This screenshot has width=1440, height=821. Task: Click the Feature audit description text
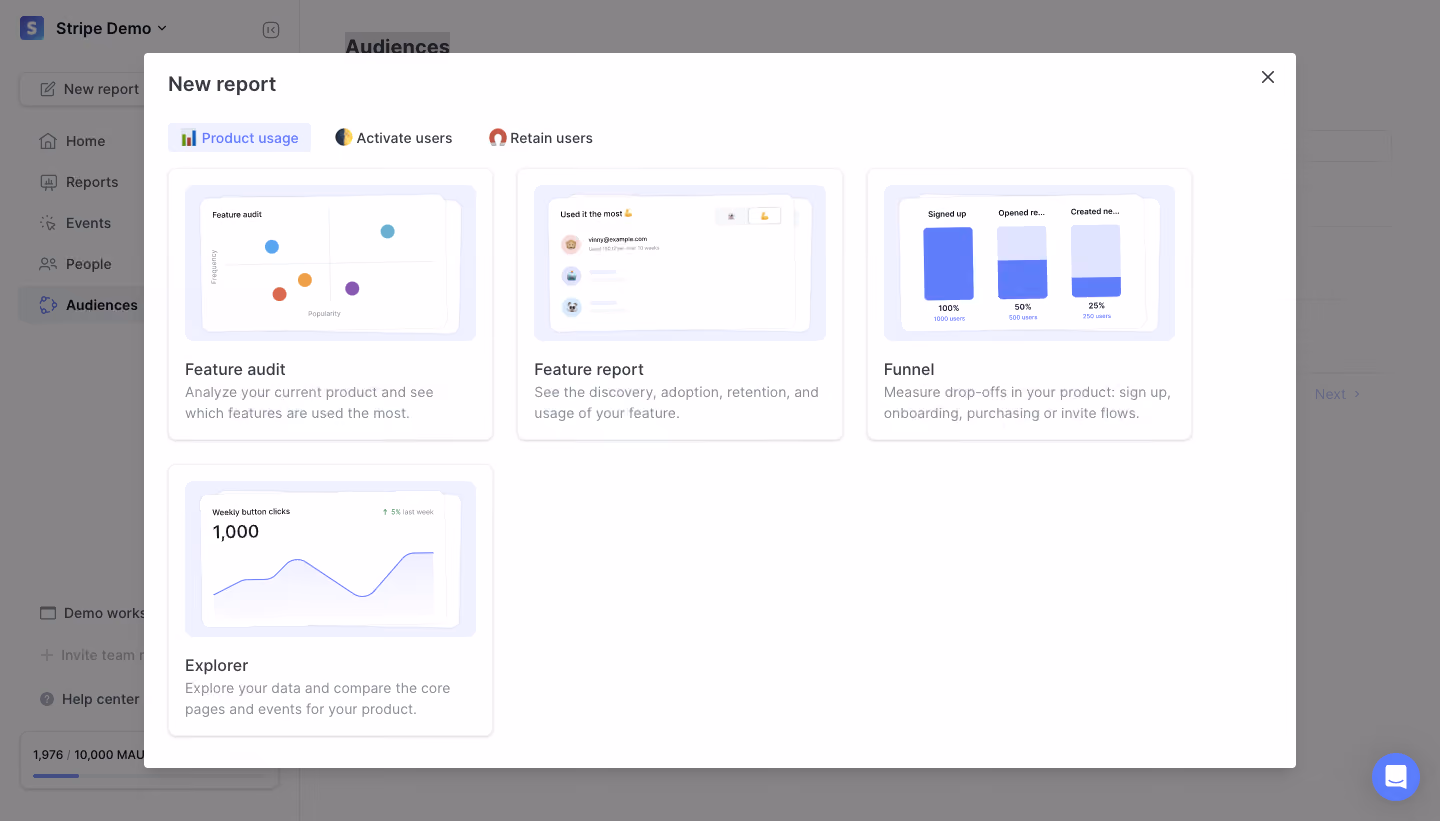click(x=309, y=403)
